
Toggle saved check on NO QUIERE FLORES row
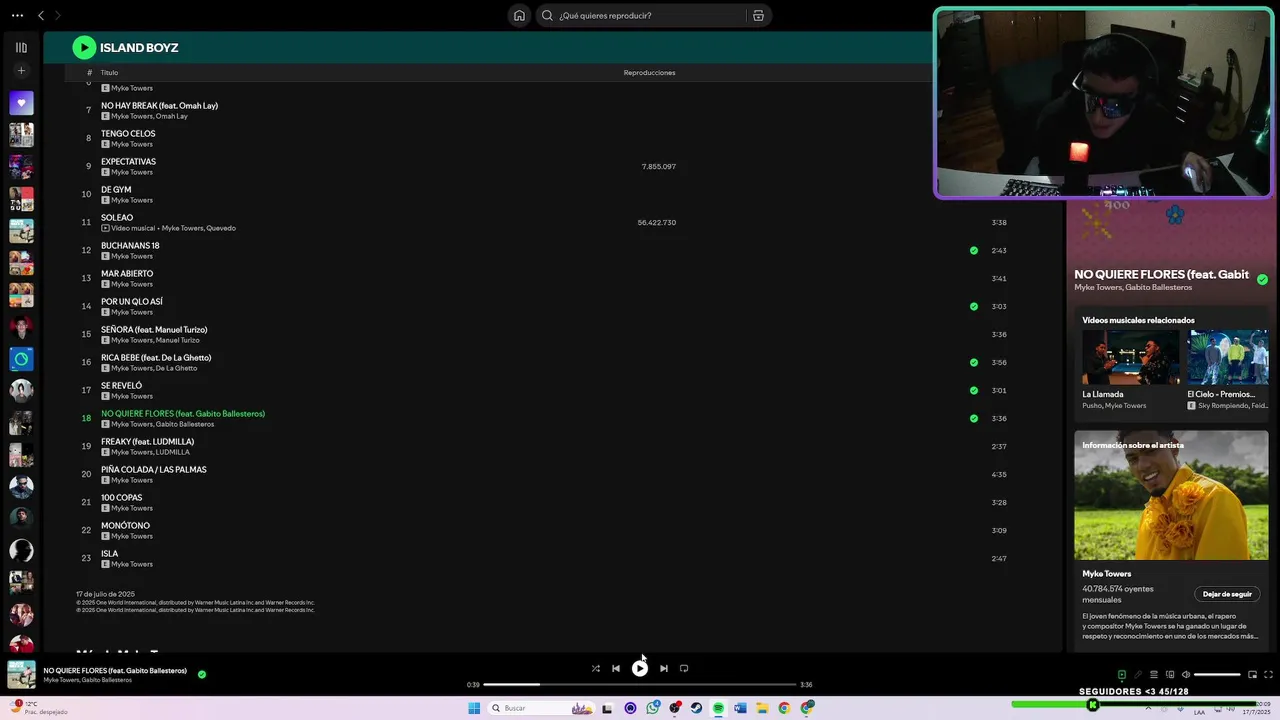(974, 418)
